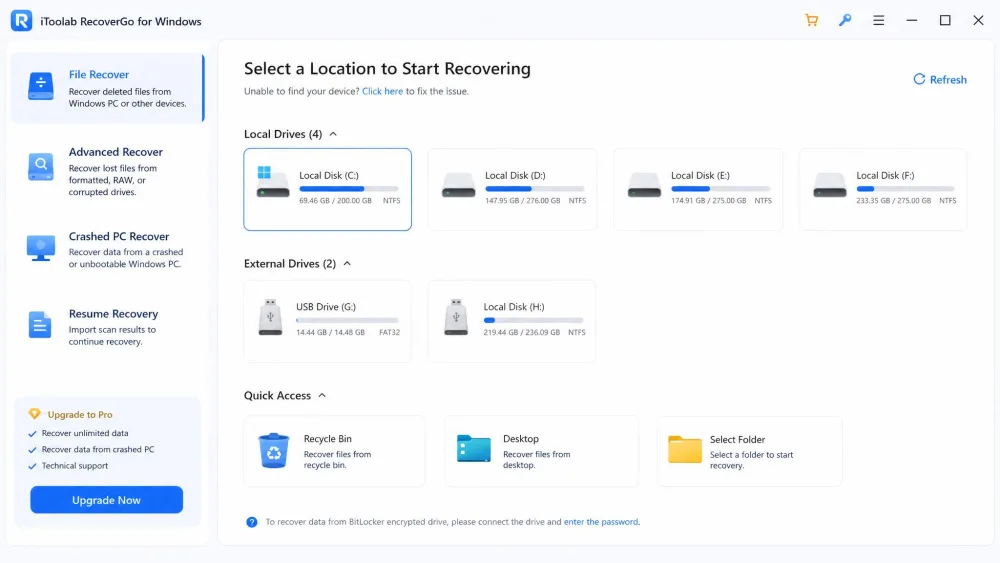The width and height of the screenshot is (1000, 563).
Task: Click the USB stick icon for USB Drive (G:)
Action: click(270, 317)
